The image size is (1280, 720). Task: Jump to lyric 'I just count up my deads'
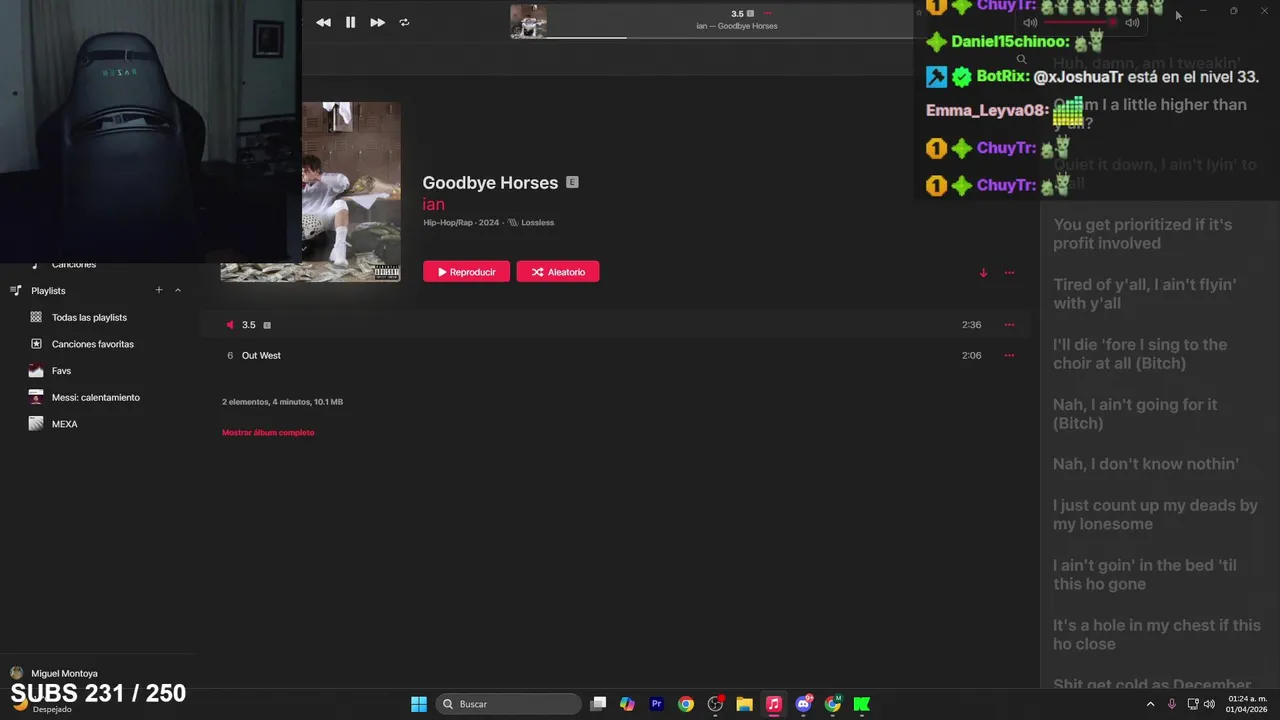1155,514
